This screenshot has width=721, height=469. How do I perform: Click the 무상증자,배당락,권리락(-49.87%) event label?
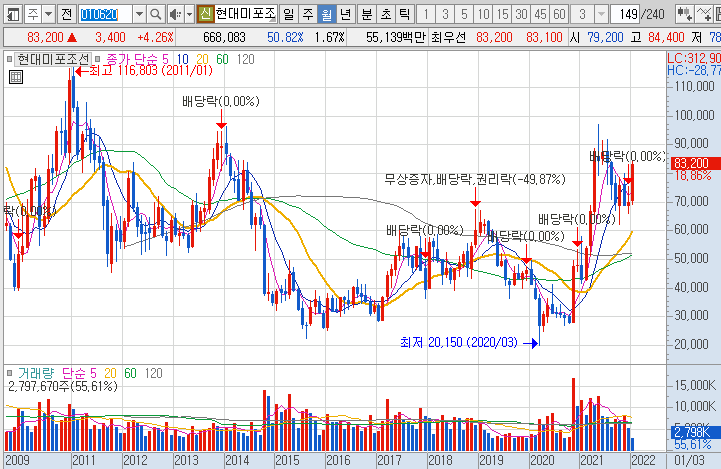click(475, 179)
